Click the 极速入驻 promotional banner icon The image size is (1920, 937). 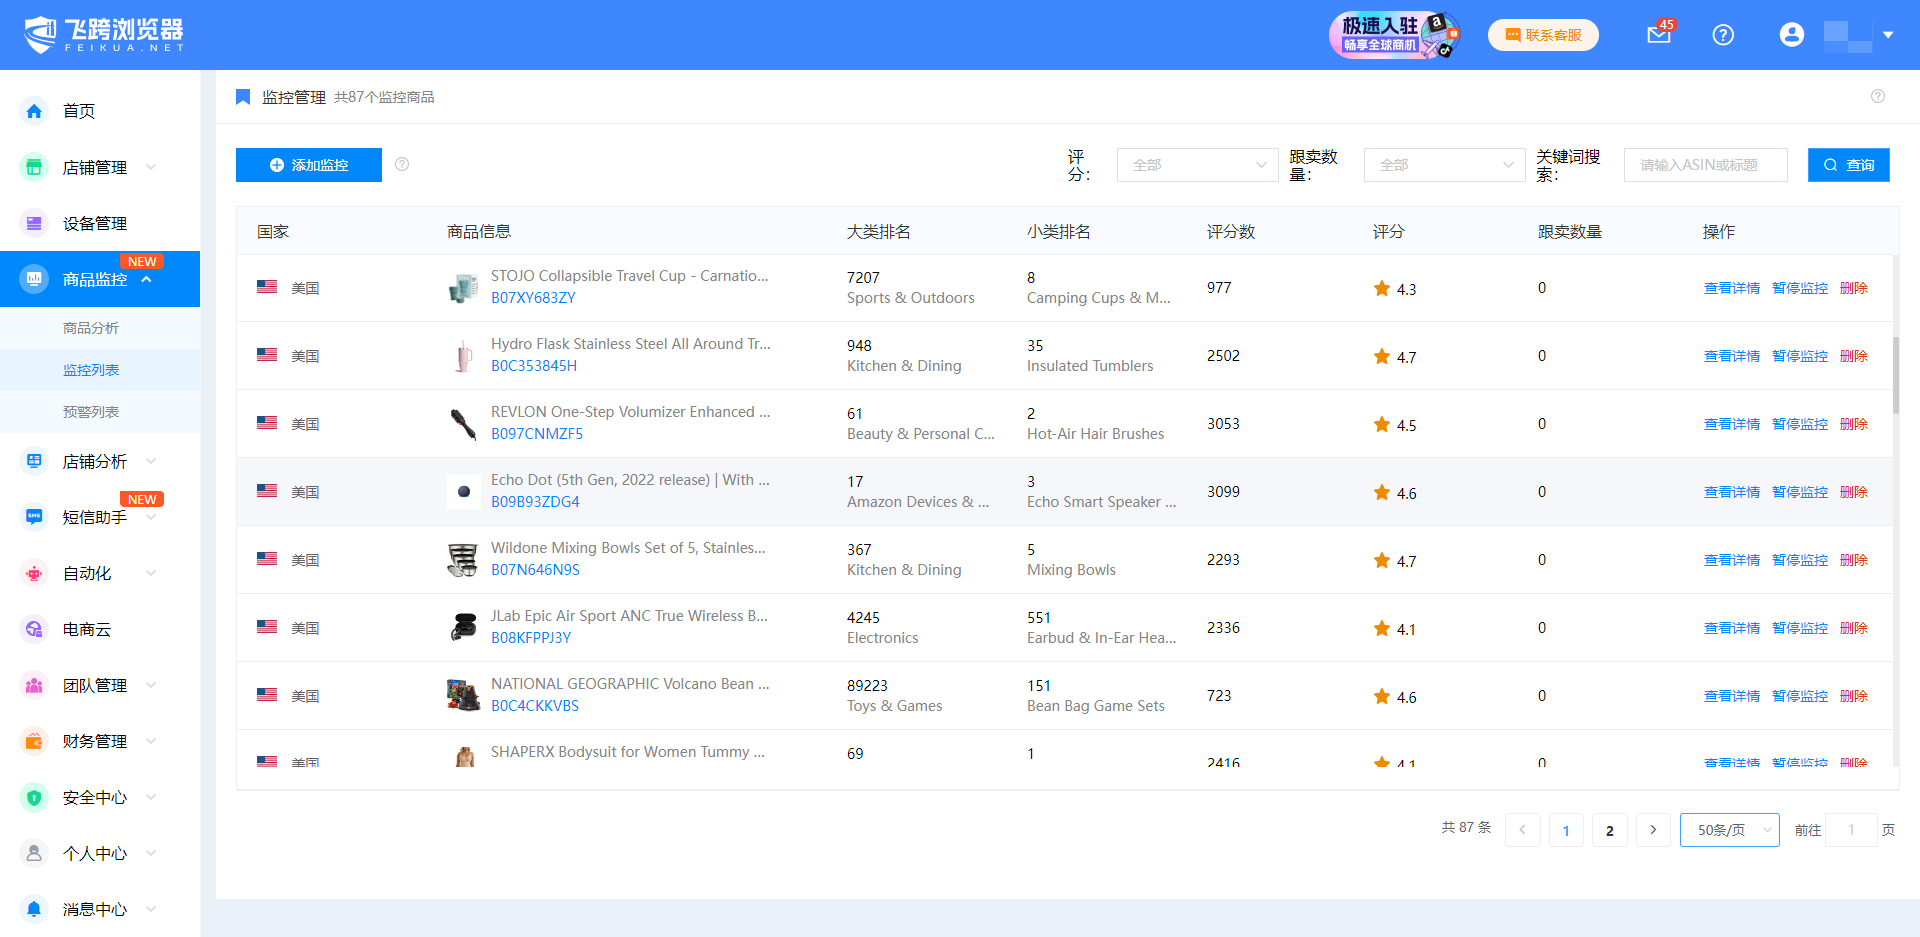tap(1394, 35)
